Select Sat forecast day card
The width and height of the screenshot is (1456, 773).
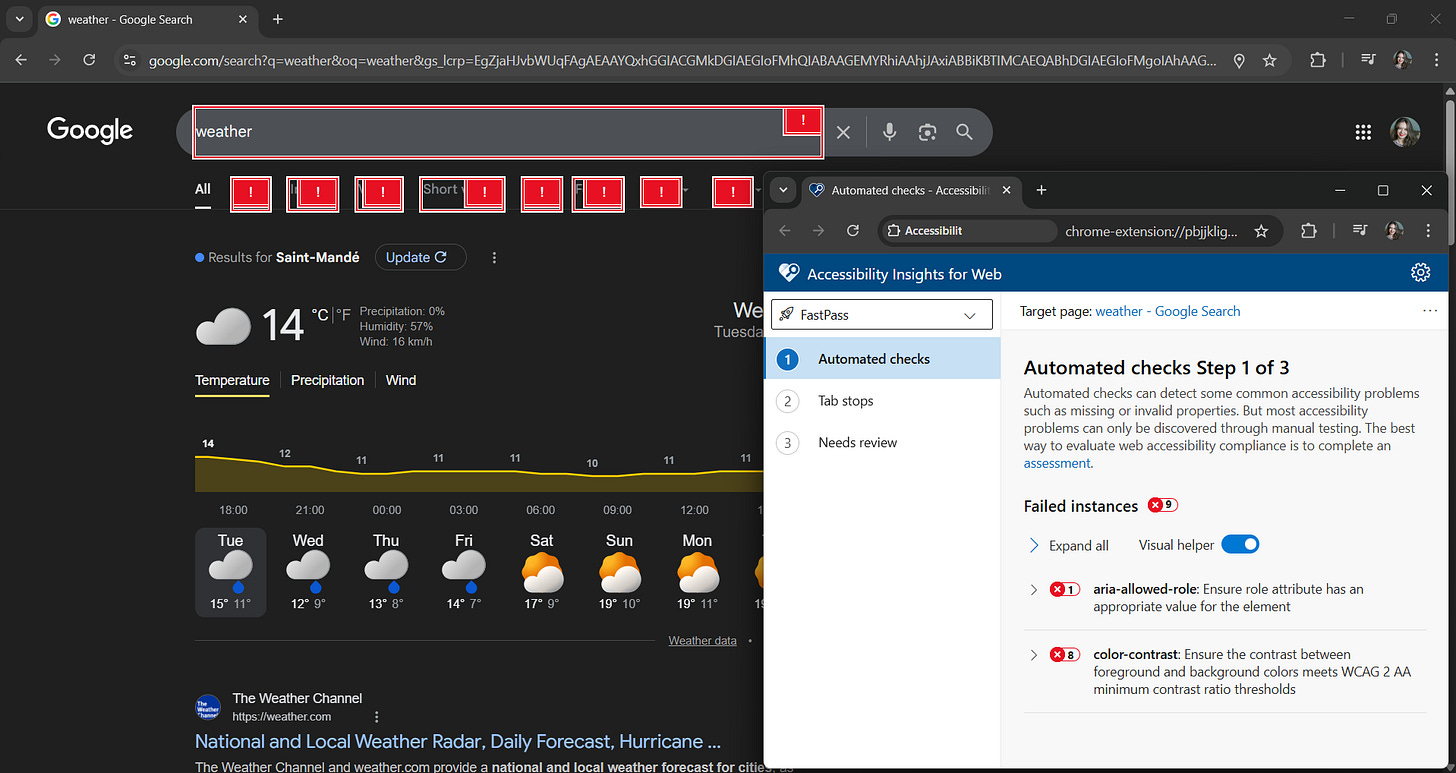tap(542, 572)
